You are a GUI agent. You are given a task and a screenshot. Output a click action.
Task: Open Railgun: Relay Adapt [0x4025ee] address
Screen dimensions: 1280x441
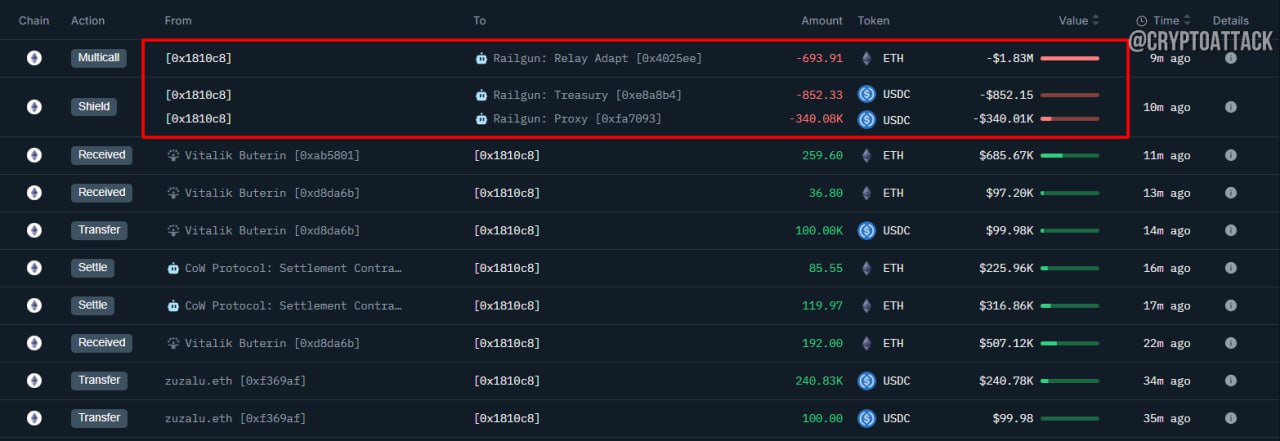tap(598, 58)
